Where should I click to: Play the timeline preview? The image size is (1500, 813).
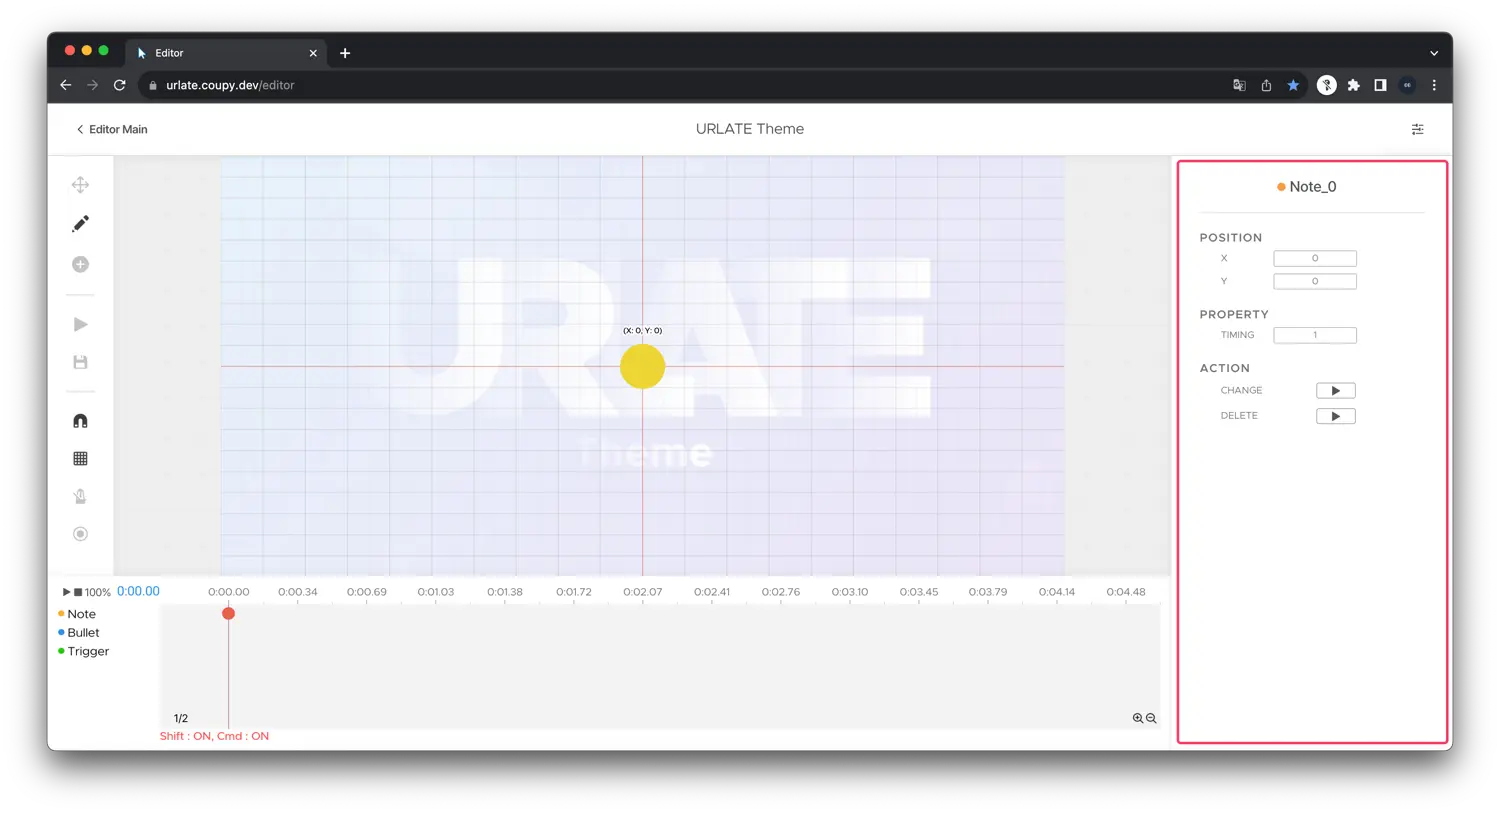click(65, 591)
